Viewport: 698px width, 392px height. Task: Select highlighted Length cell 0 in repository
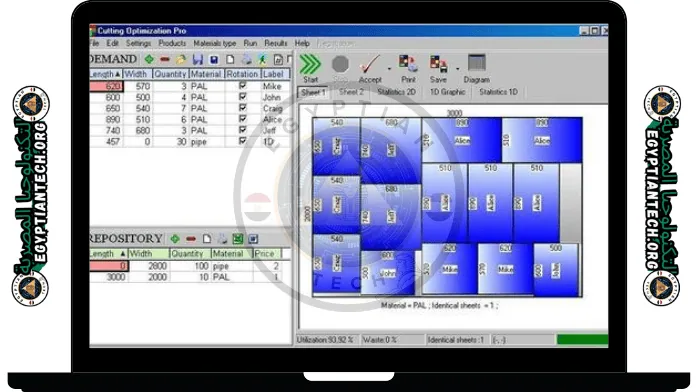pyautogui.click(x=109, y=266)
